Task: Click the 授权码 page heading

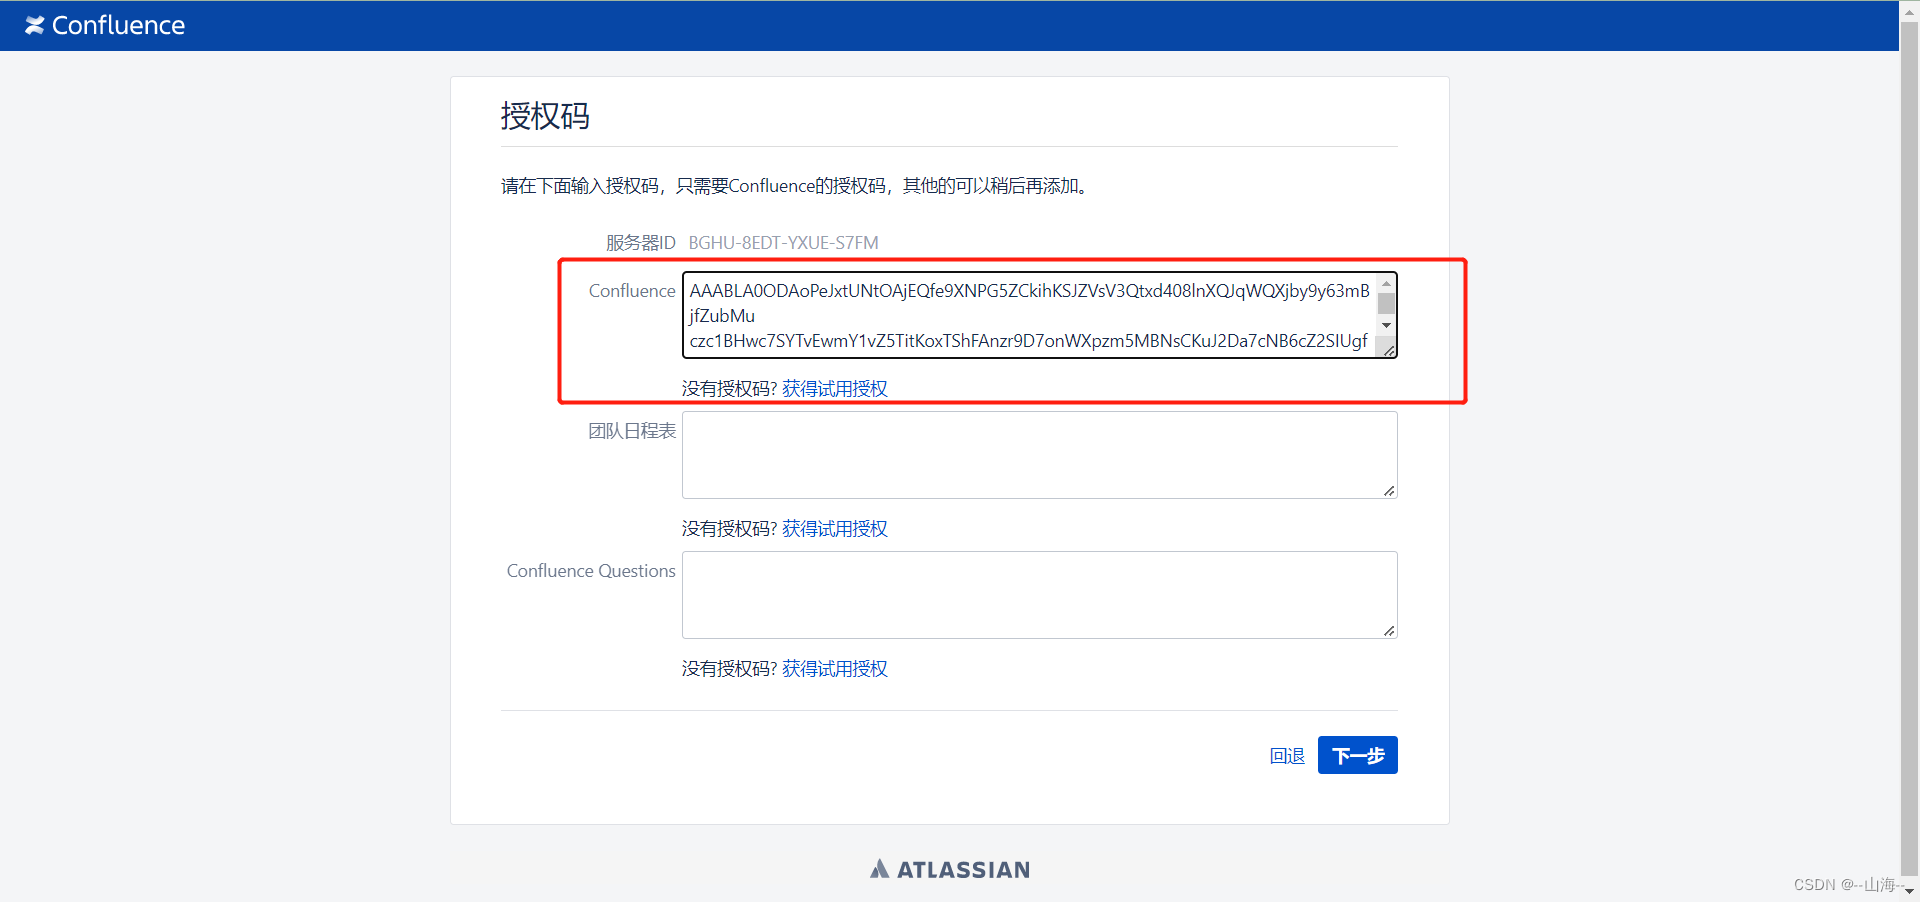Action: (545, 116)
